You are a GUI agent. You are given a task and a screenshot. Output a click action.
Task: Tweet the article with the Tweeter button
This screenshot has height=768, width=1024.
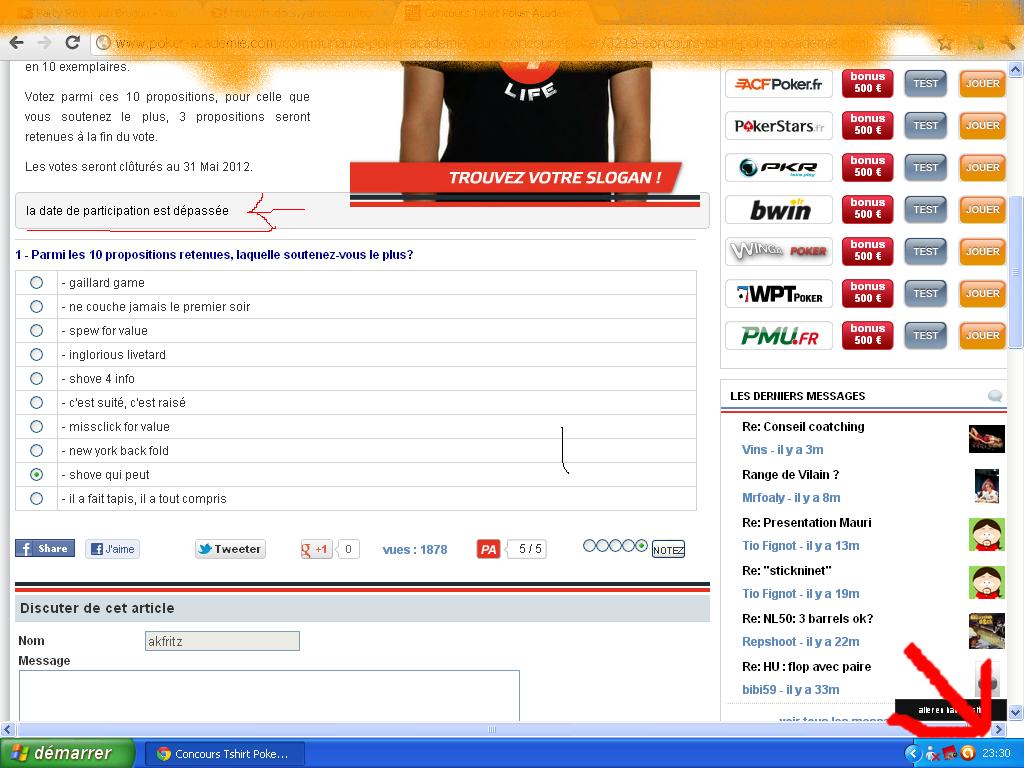pos(230,549)
